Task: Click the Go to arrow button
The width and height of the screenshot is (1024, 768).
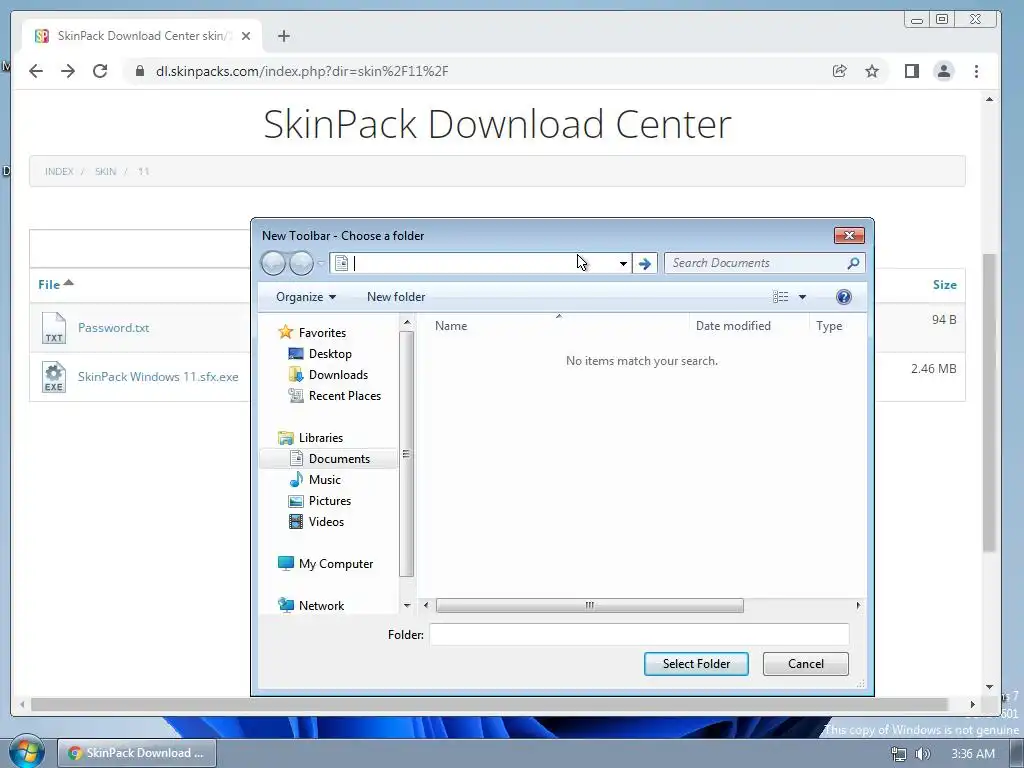Action: point(645,263)
